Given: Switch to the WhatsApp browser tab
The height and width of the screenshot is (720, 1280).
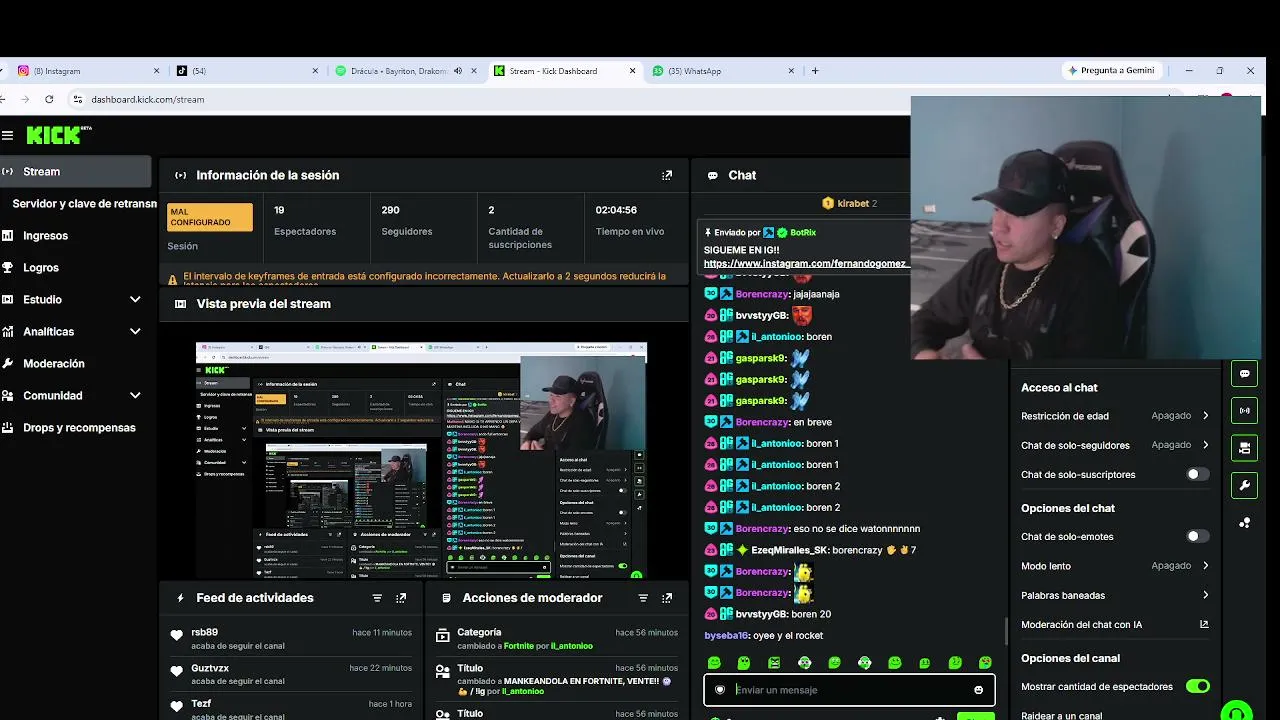Looking at the screenshot, I should tap(722, 71).
